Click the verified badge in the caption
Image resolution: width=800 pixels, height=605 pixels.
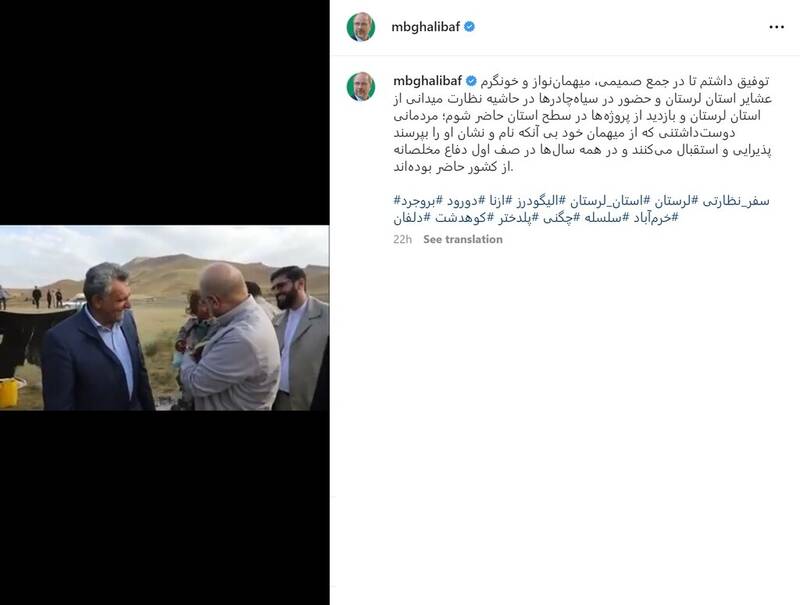click(x=471, y=81)
